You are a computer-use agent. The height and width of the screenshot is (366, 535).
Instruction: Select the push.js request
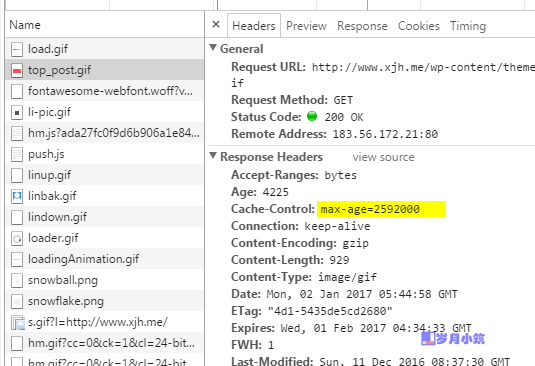(105, 154)
